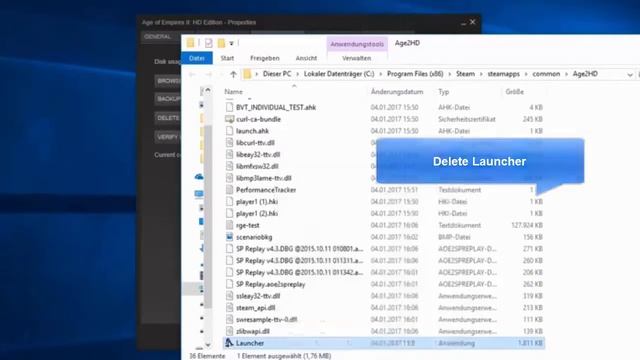
Task: Click steamapps in the address breadcrumb
Action: point(504,74)
